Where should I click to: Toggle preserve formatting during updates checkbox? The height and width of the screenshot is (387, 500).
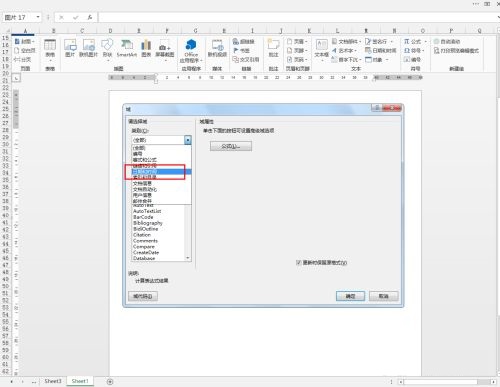click(299, 263)
